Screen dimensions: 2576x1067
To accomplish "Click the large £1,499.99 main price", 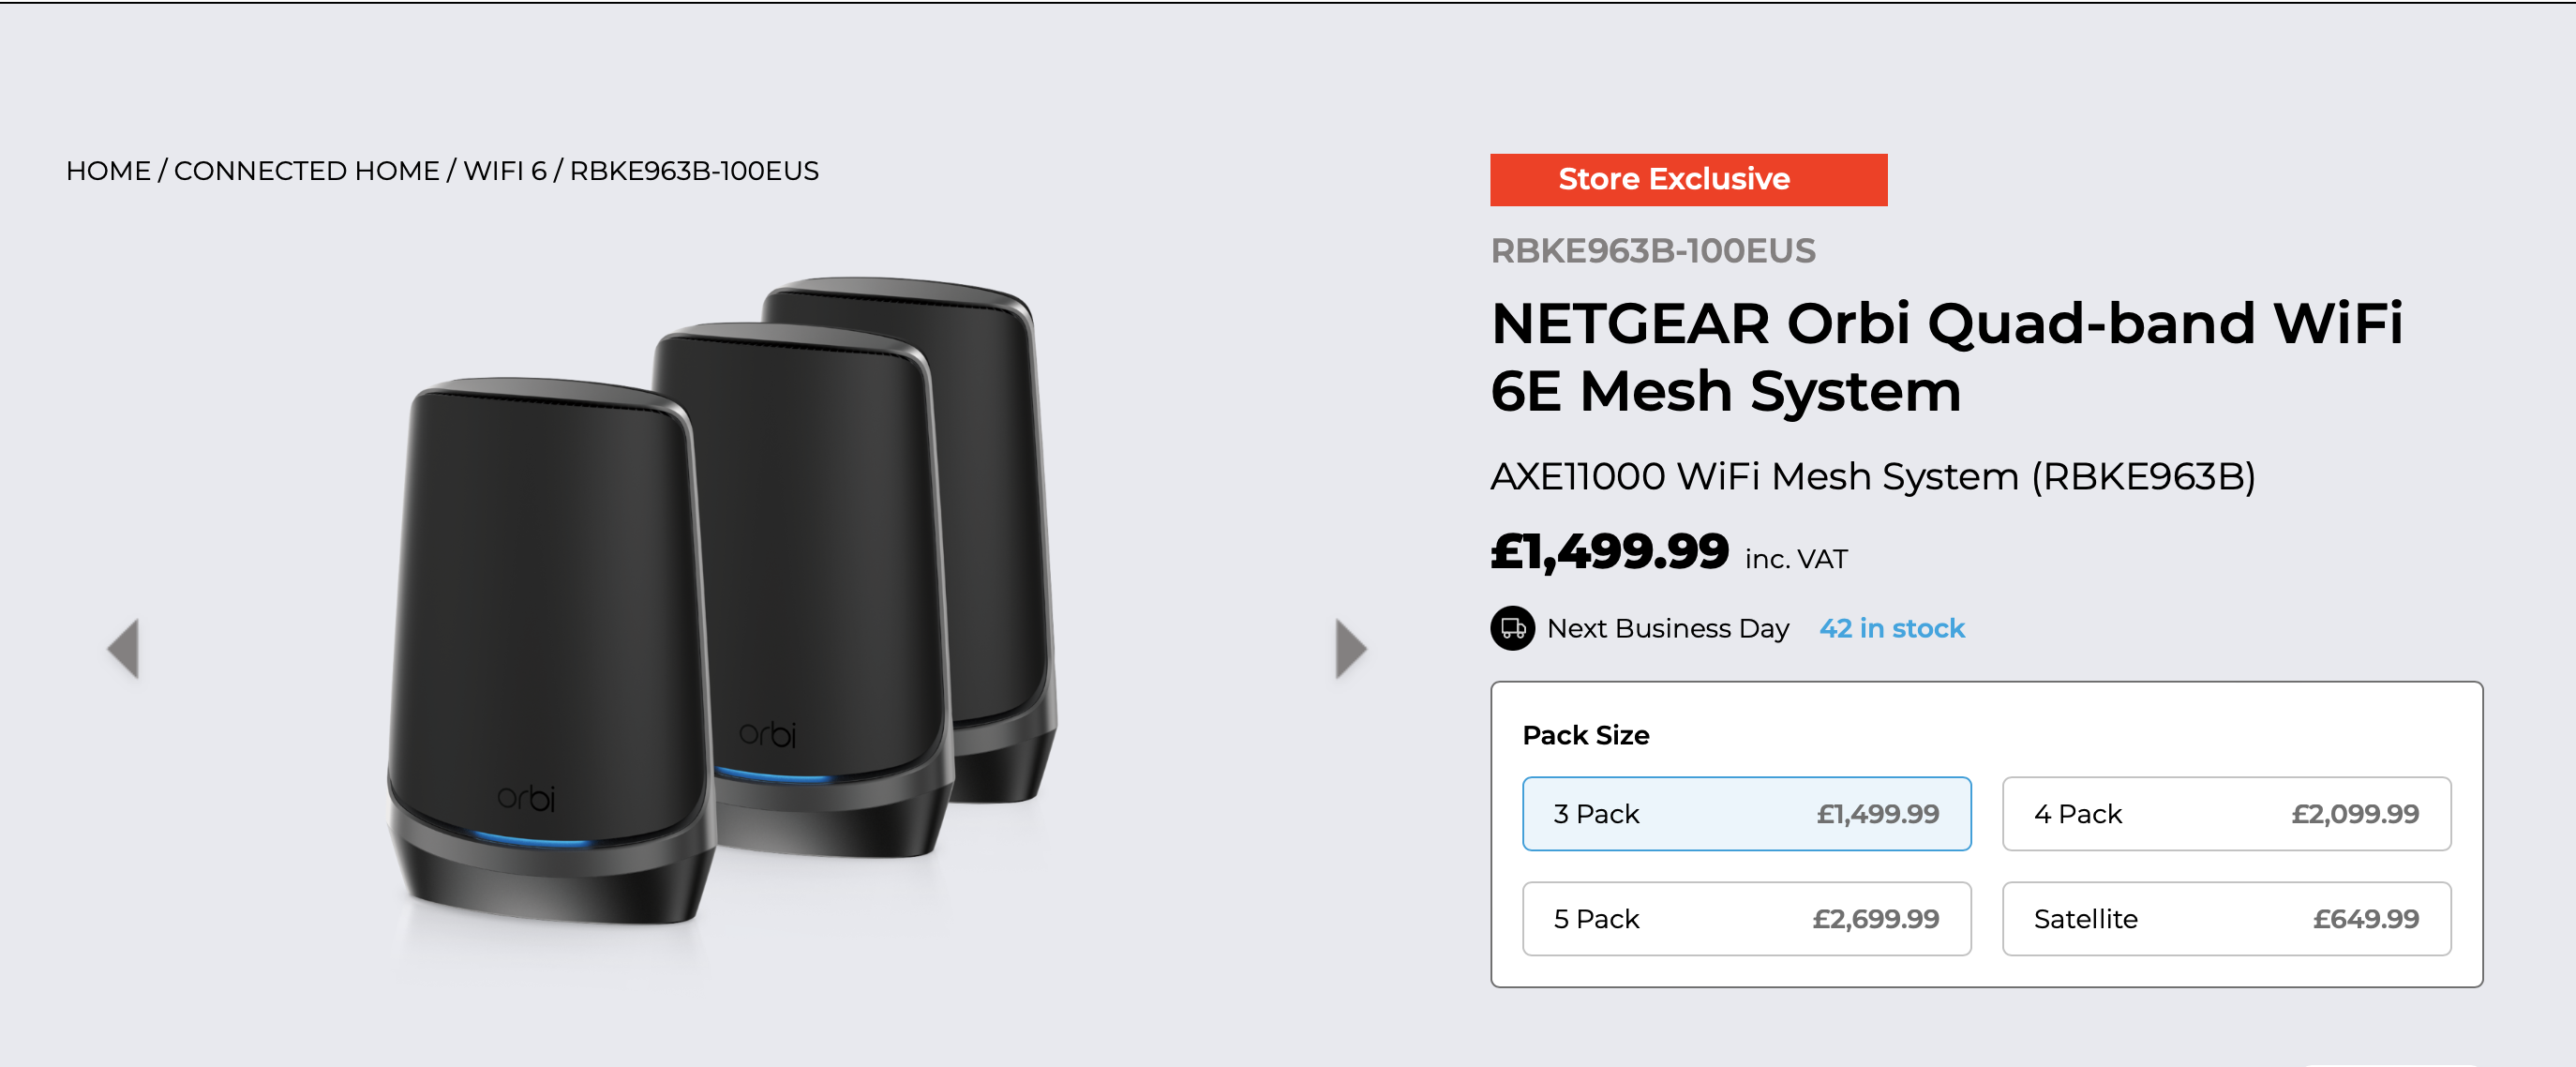I will [1609, 553].
